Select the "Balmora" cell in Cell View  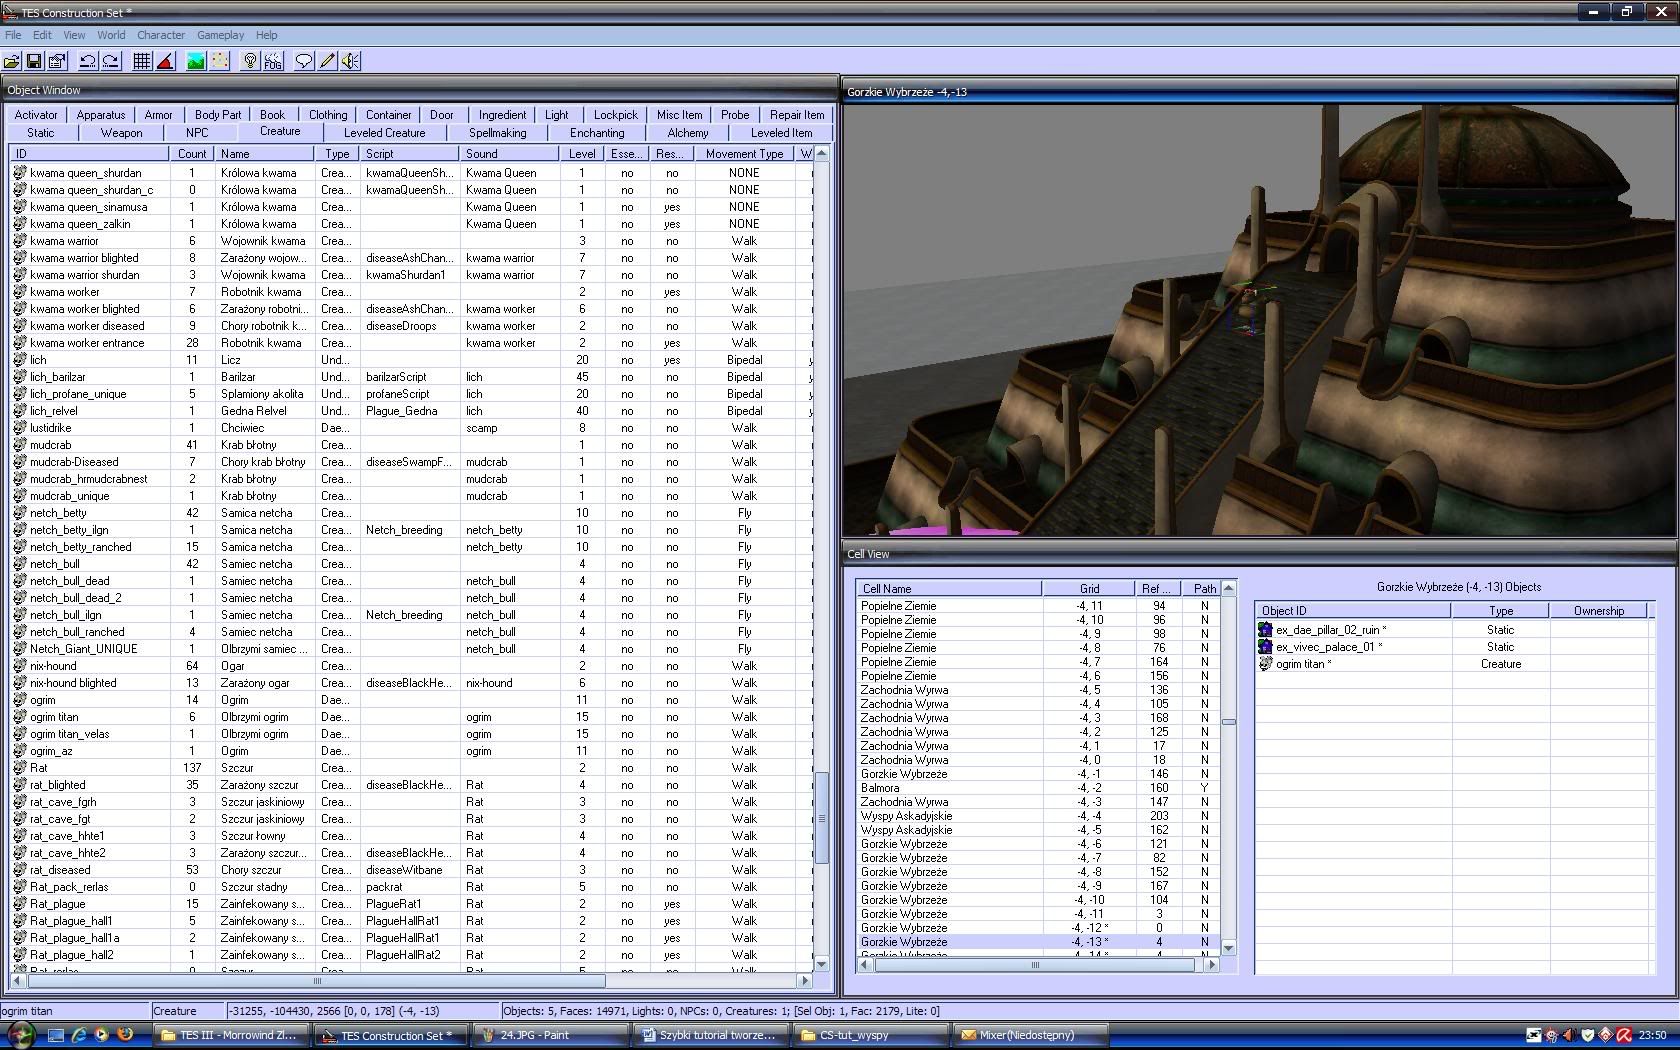pyautogui.click(x=1038, y=788)
